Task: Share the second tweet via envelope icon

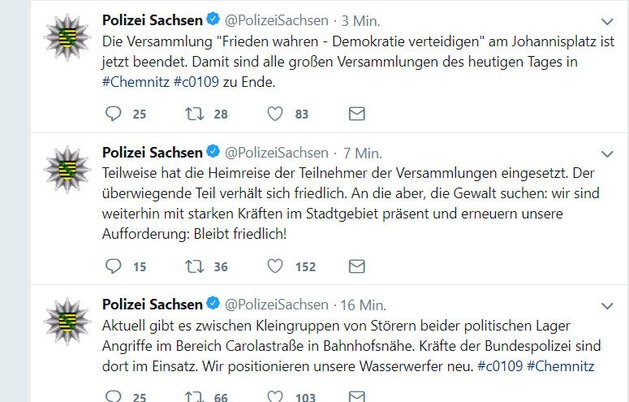Action: (x=357, y=266)
